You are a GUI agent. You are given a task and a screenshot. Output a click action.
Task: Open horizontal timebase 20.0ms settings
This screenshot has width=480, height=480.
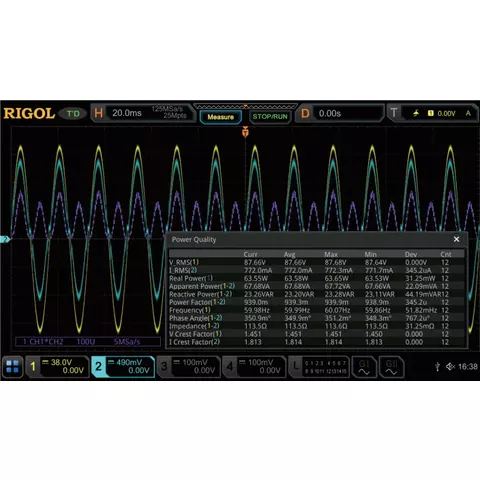[x=142, y=113]
